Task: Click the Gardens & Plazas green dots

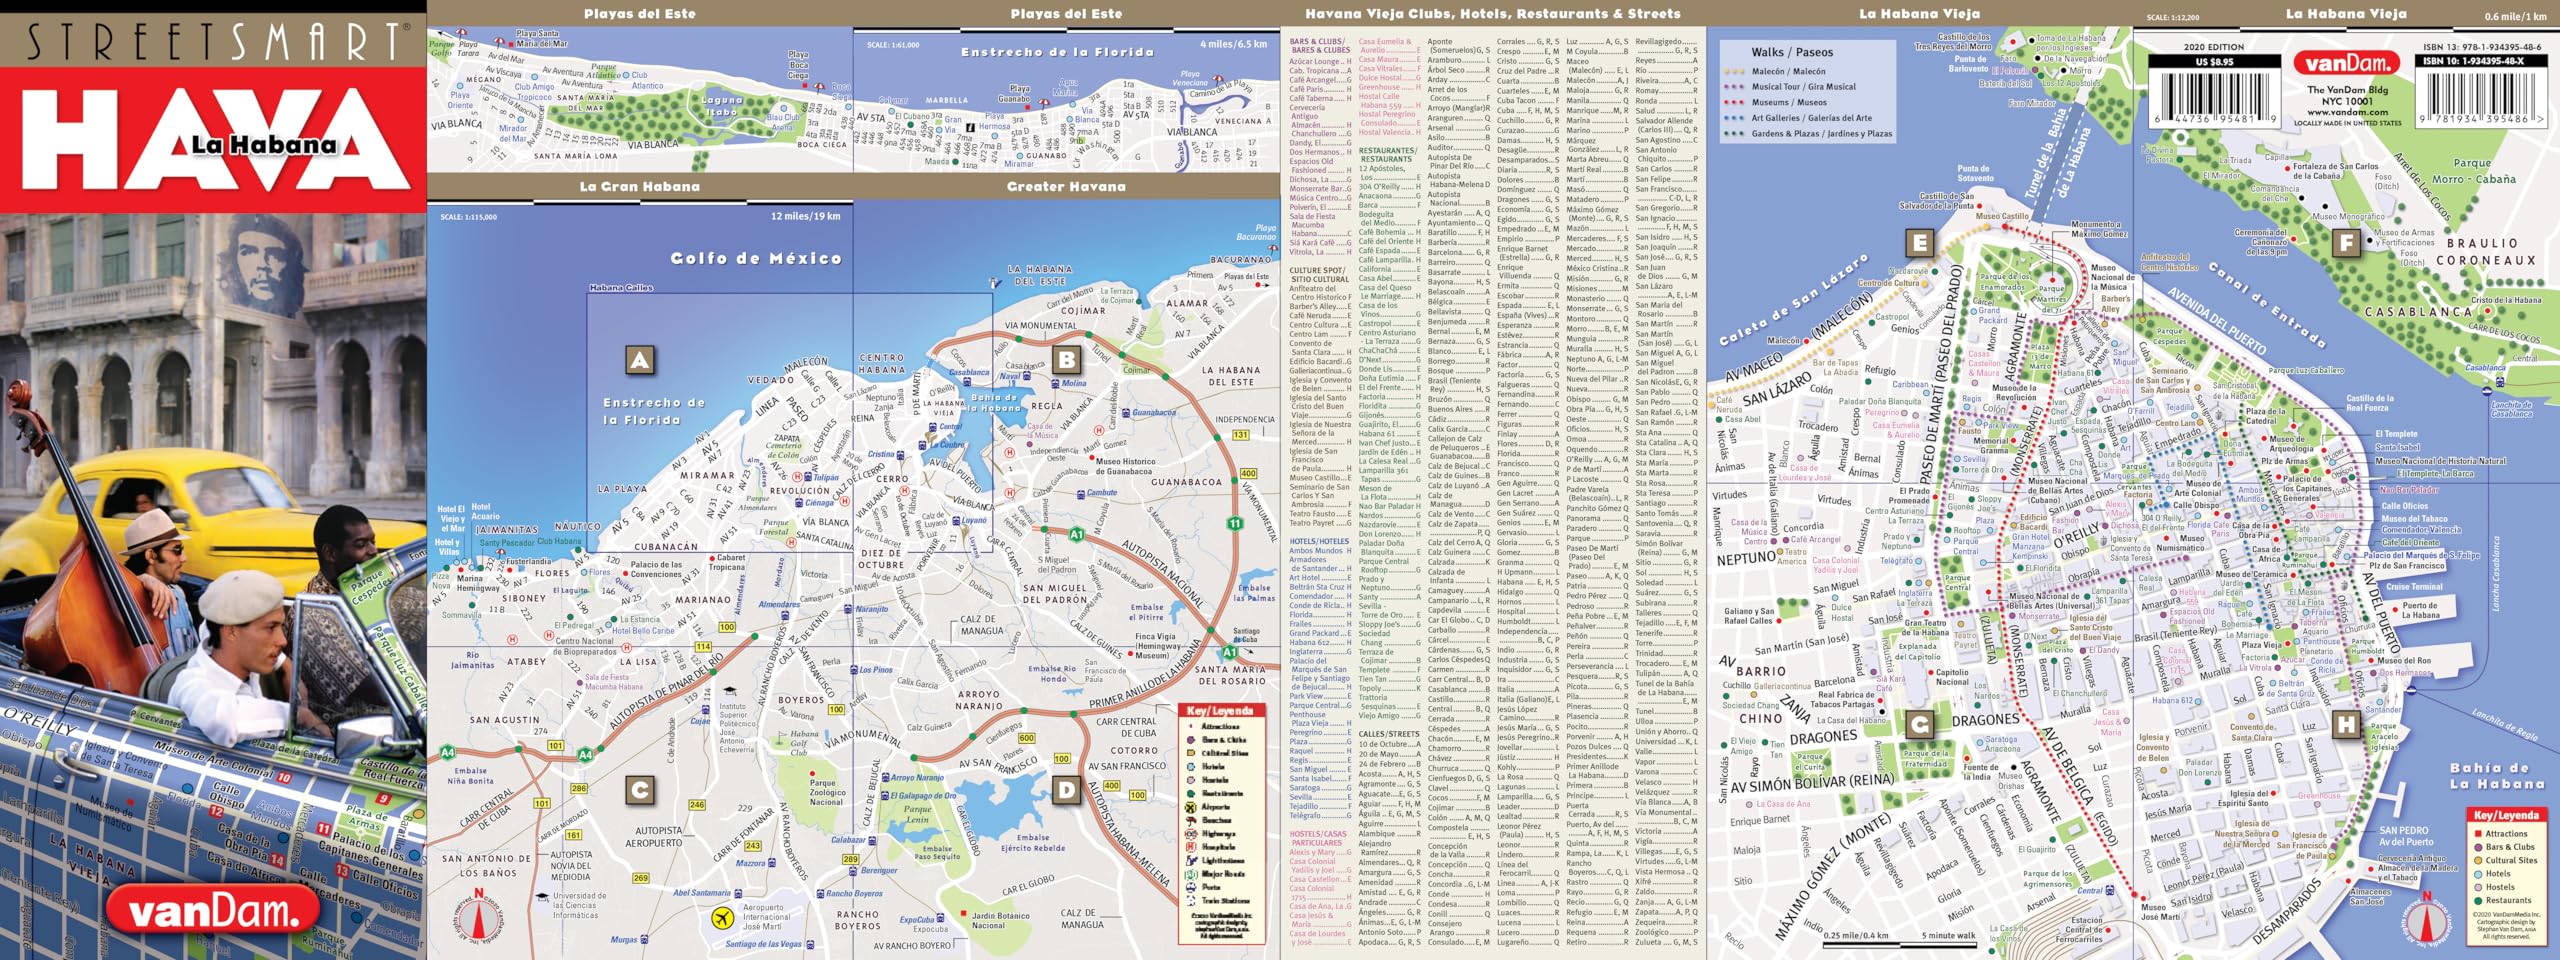Action: (1734, 133)
